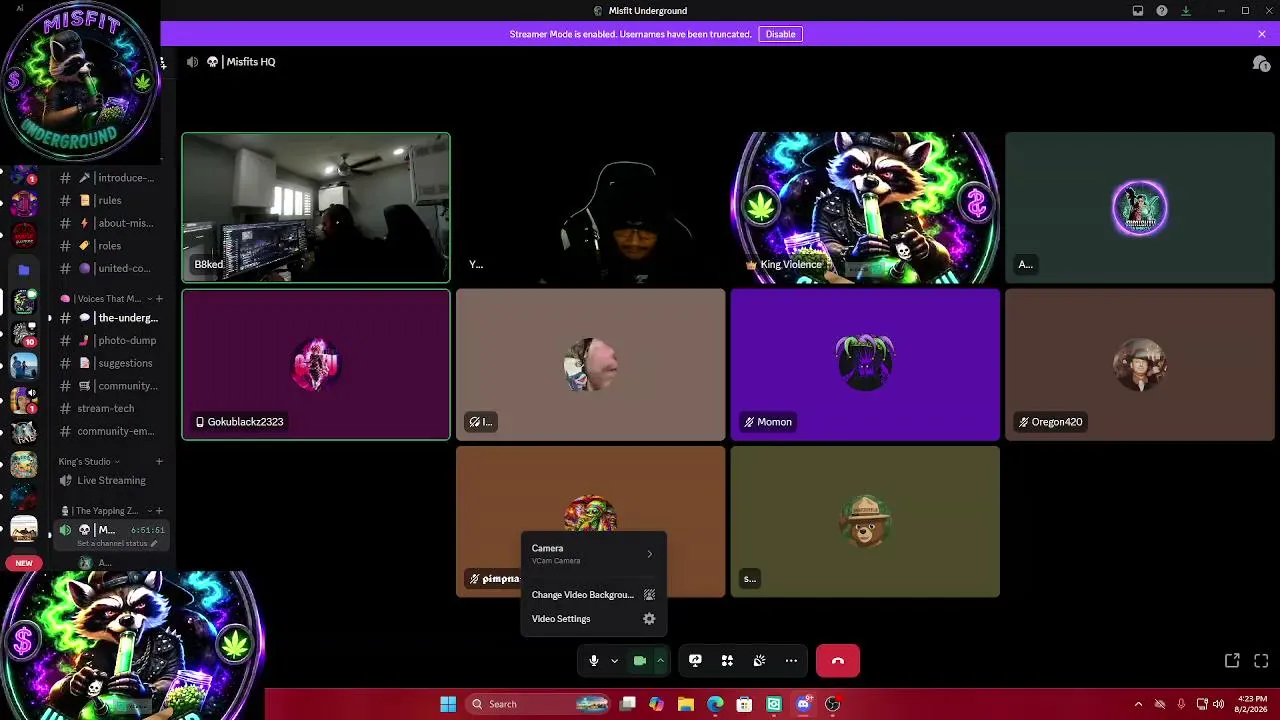Set a channel status text
1280x720 pixels.
pyautogui.click(x=117, y=543)
